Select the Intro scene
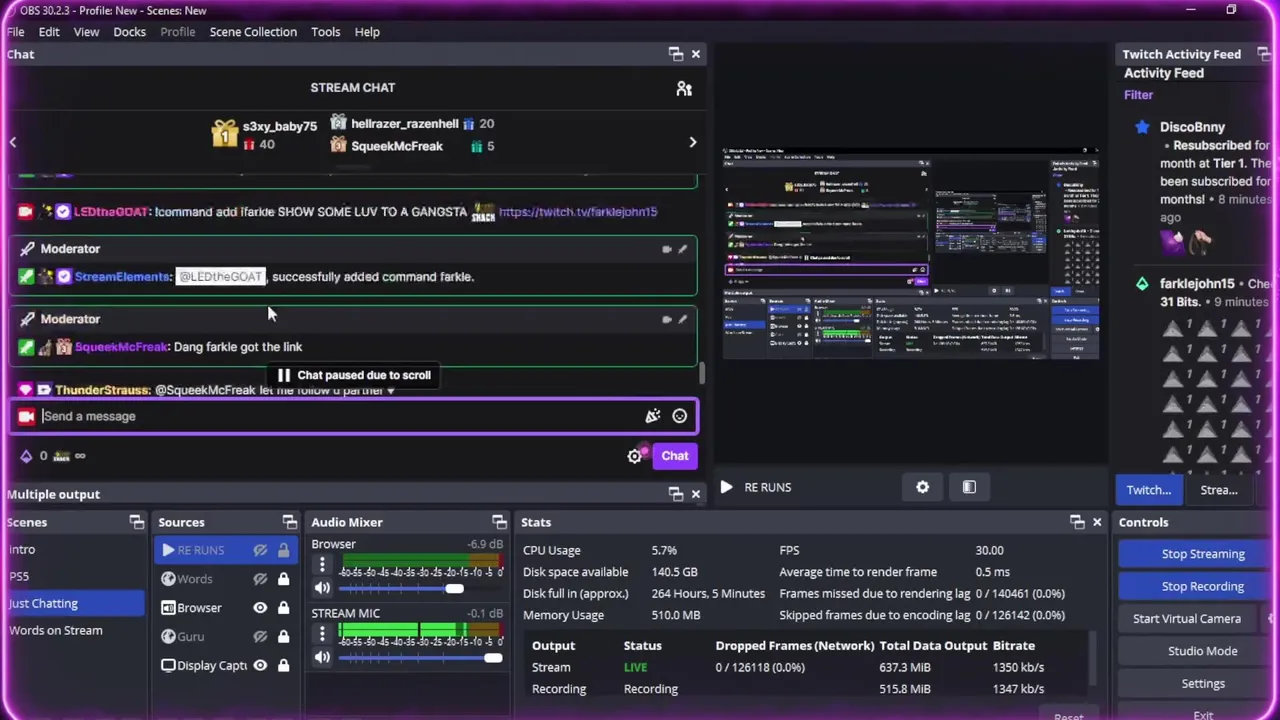Screen dimensions: 1280x720 (x=22, y=550)
